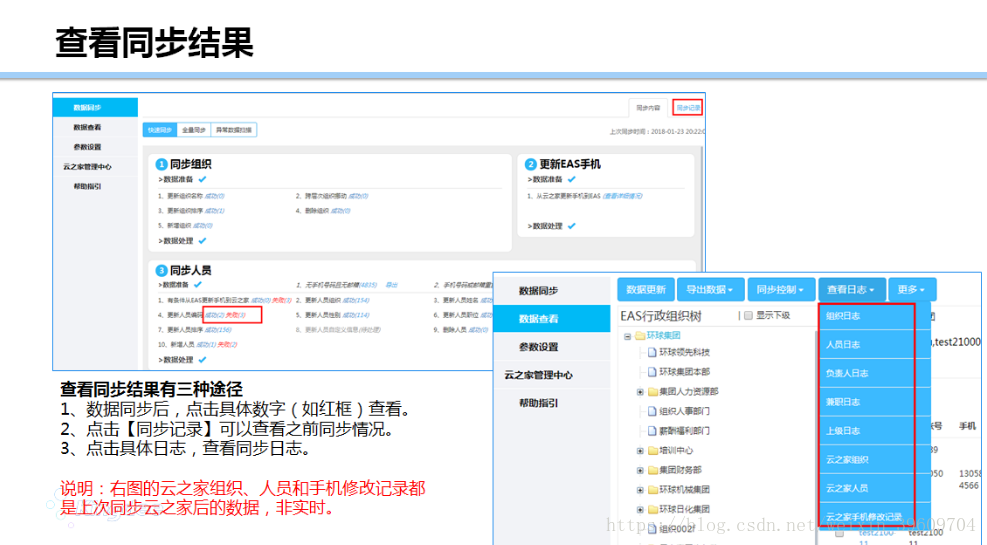The height and width of the screenshot is (545, 987).
Task: Click folder icon of 环球集团 root node
Action: pos(640,335)
